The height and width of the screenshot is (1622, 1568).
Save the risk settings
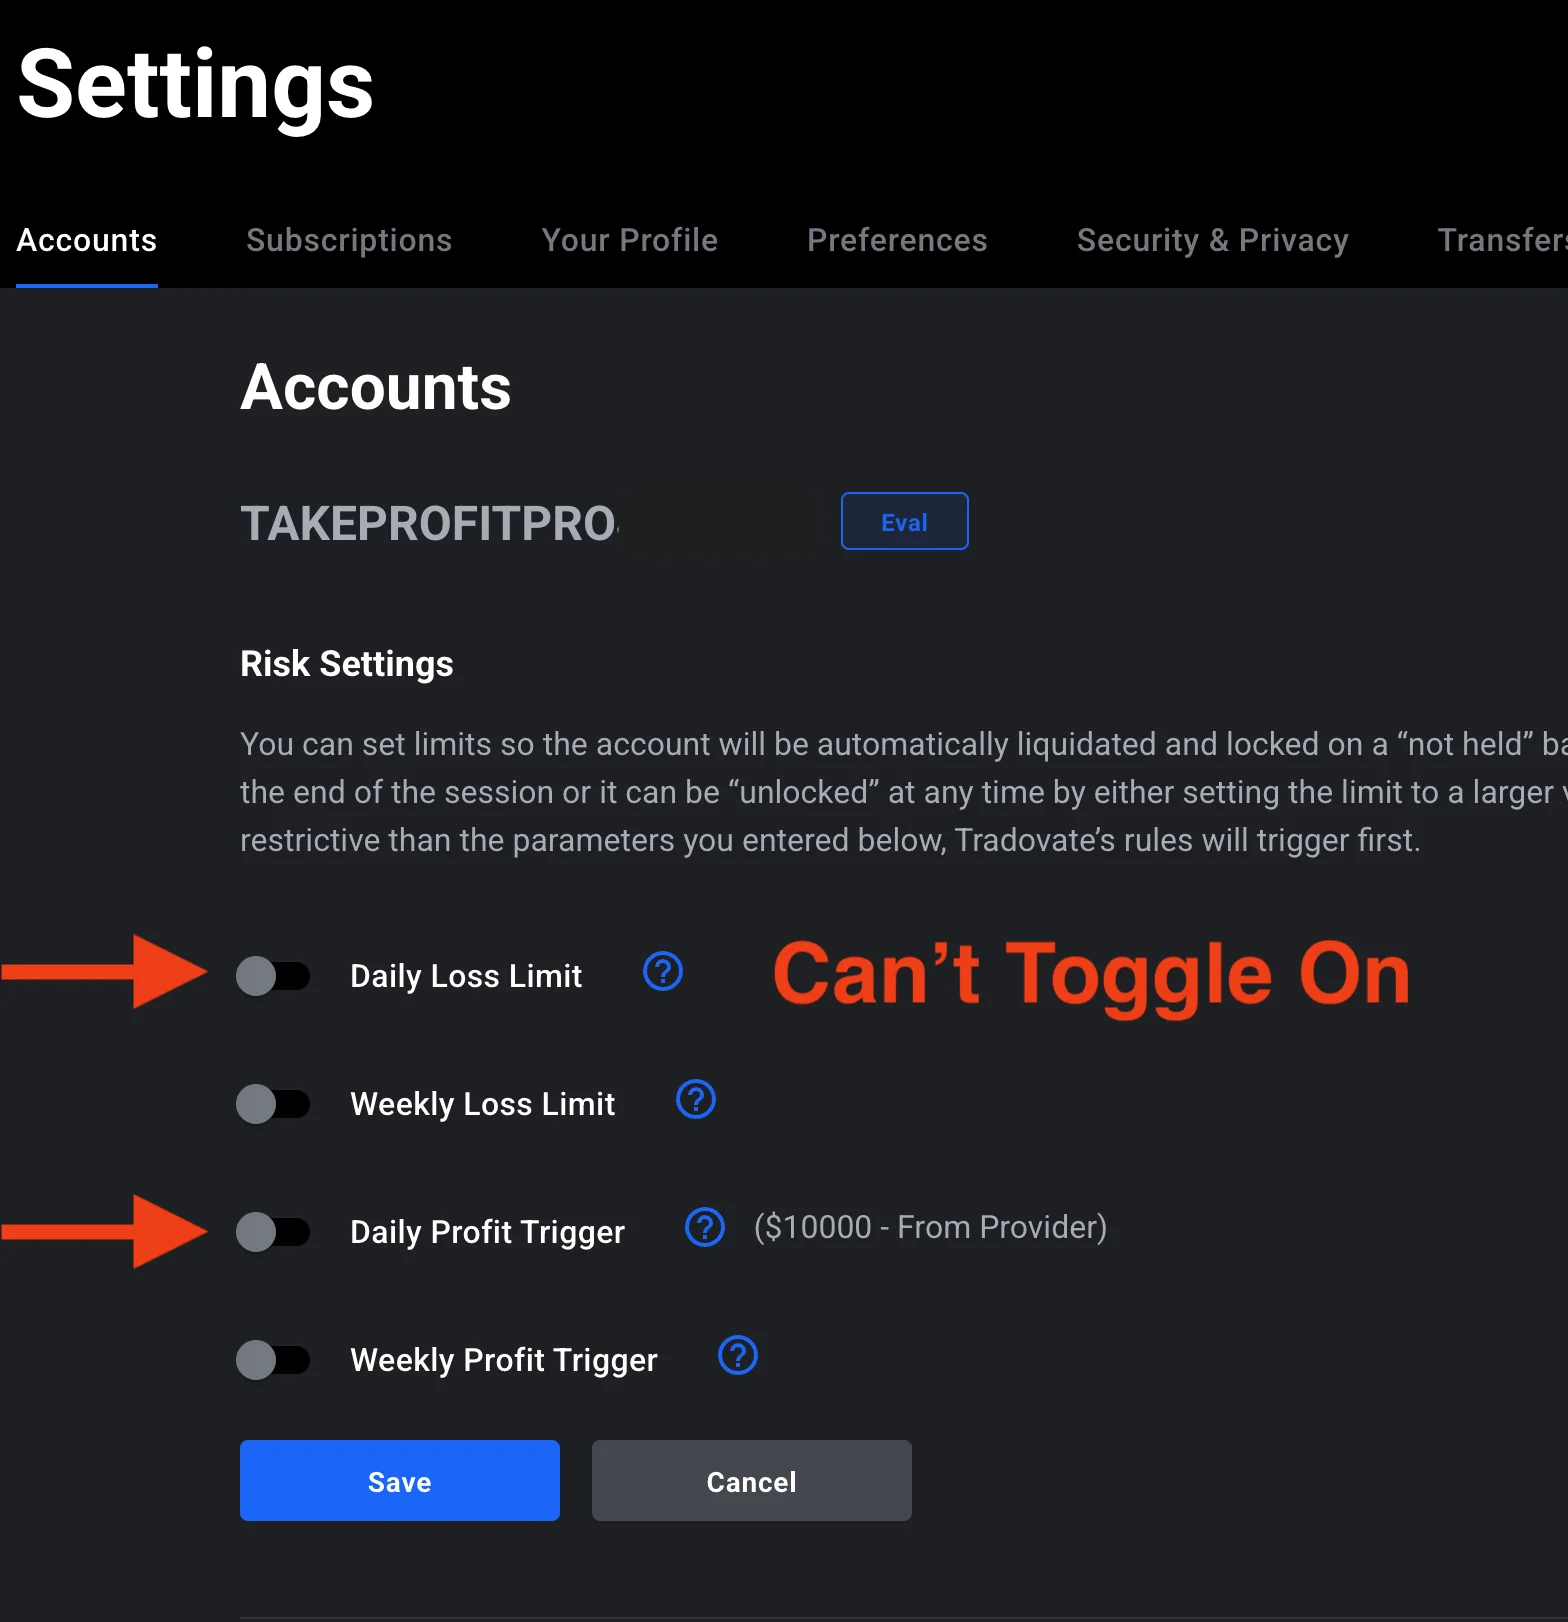click(400, 1481)
